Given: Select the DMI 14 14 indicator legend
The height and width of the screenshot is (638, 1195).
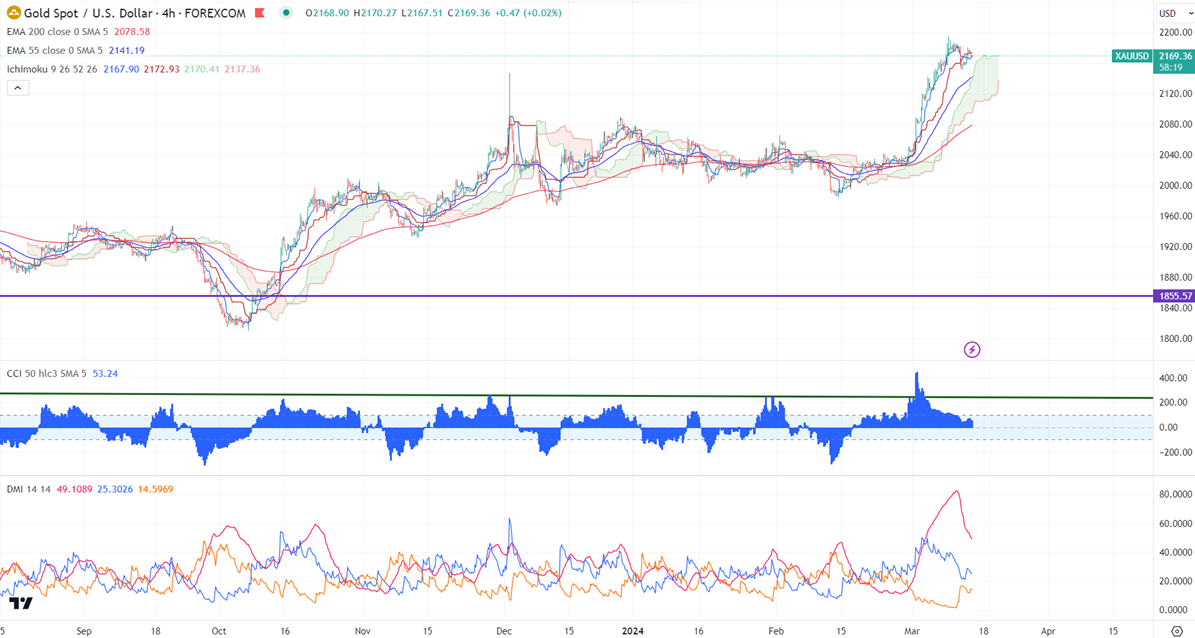Looking at the screenshot, I should 29,489.
